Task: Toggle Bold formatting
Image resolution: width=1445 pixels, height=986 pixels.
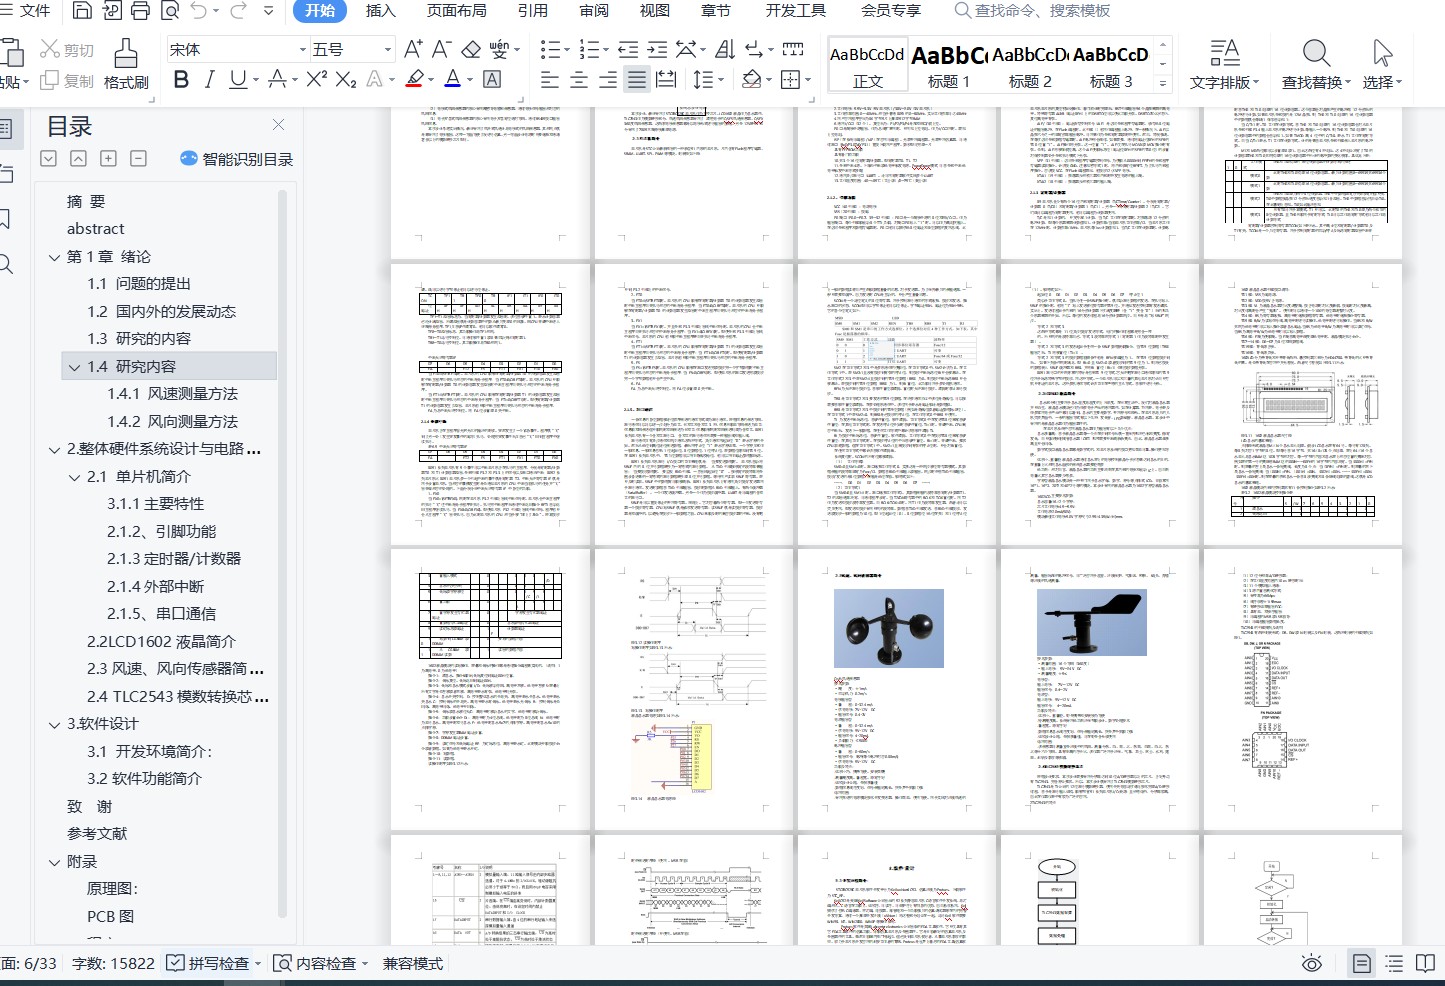Action: (x=181, y=79)
